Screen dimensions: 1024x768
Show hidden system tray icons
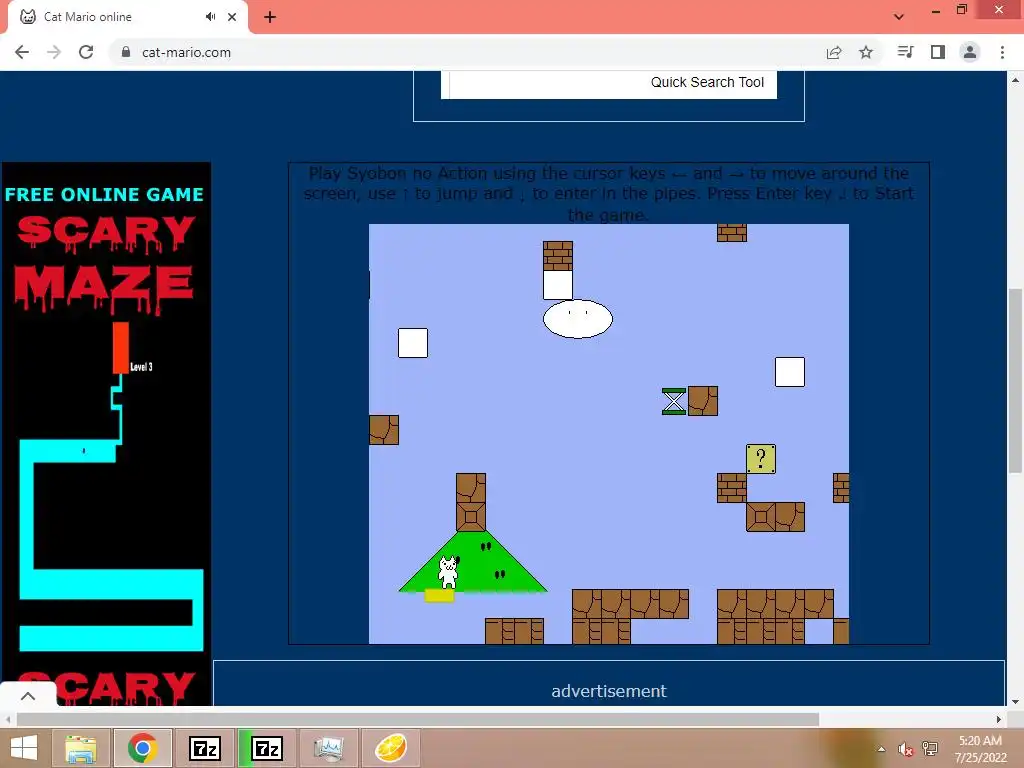click(x=881, y=749)
